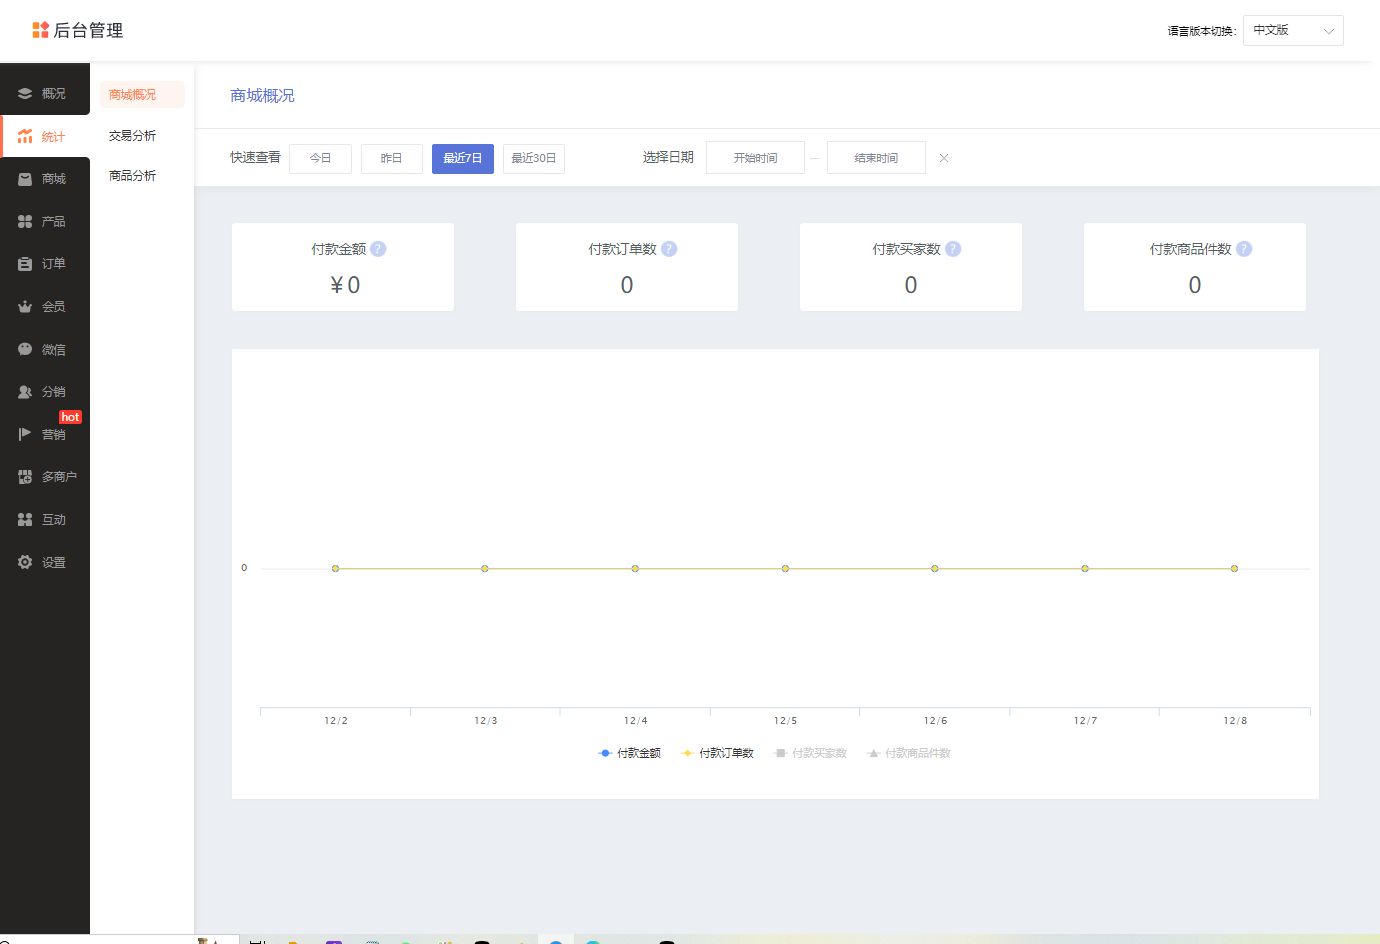Click the 后台管理 logo icon

pyautogui.click(x=40, y=30)
